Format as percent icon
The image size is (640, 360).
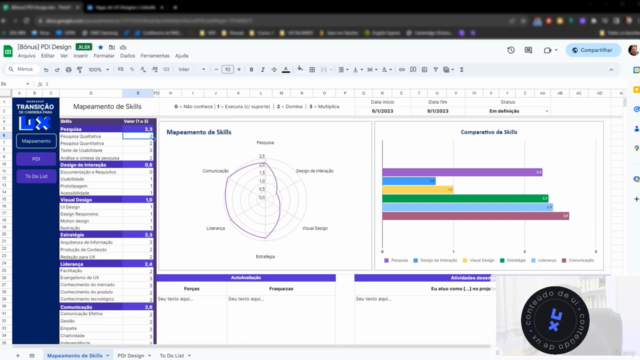pyautogui.click(x=132, y=70)
